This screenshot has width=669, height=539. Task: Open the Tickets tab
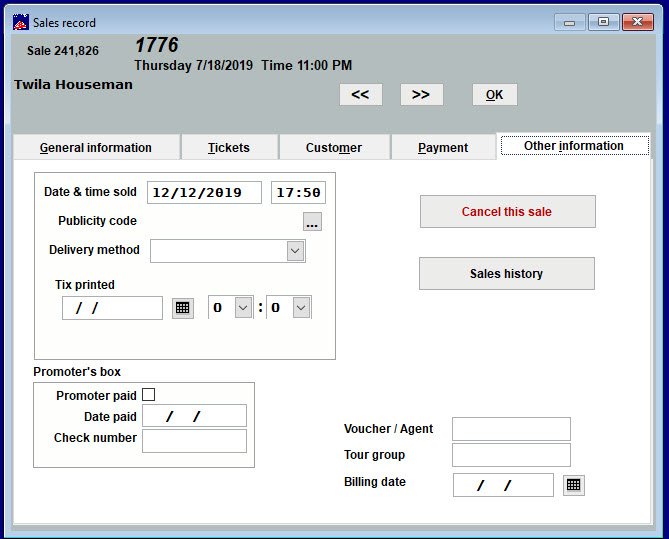tap(229, 147)
